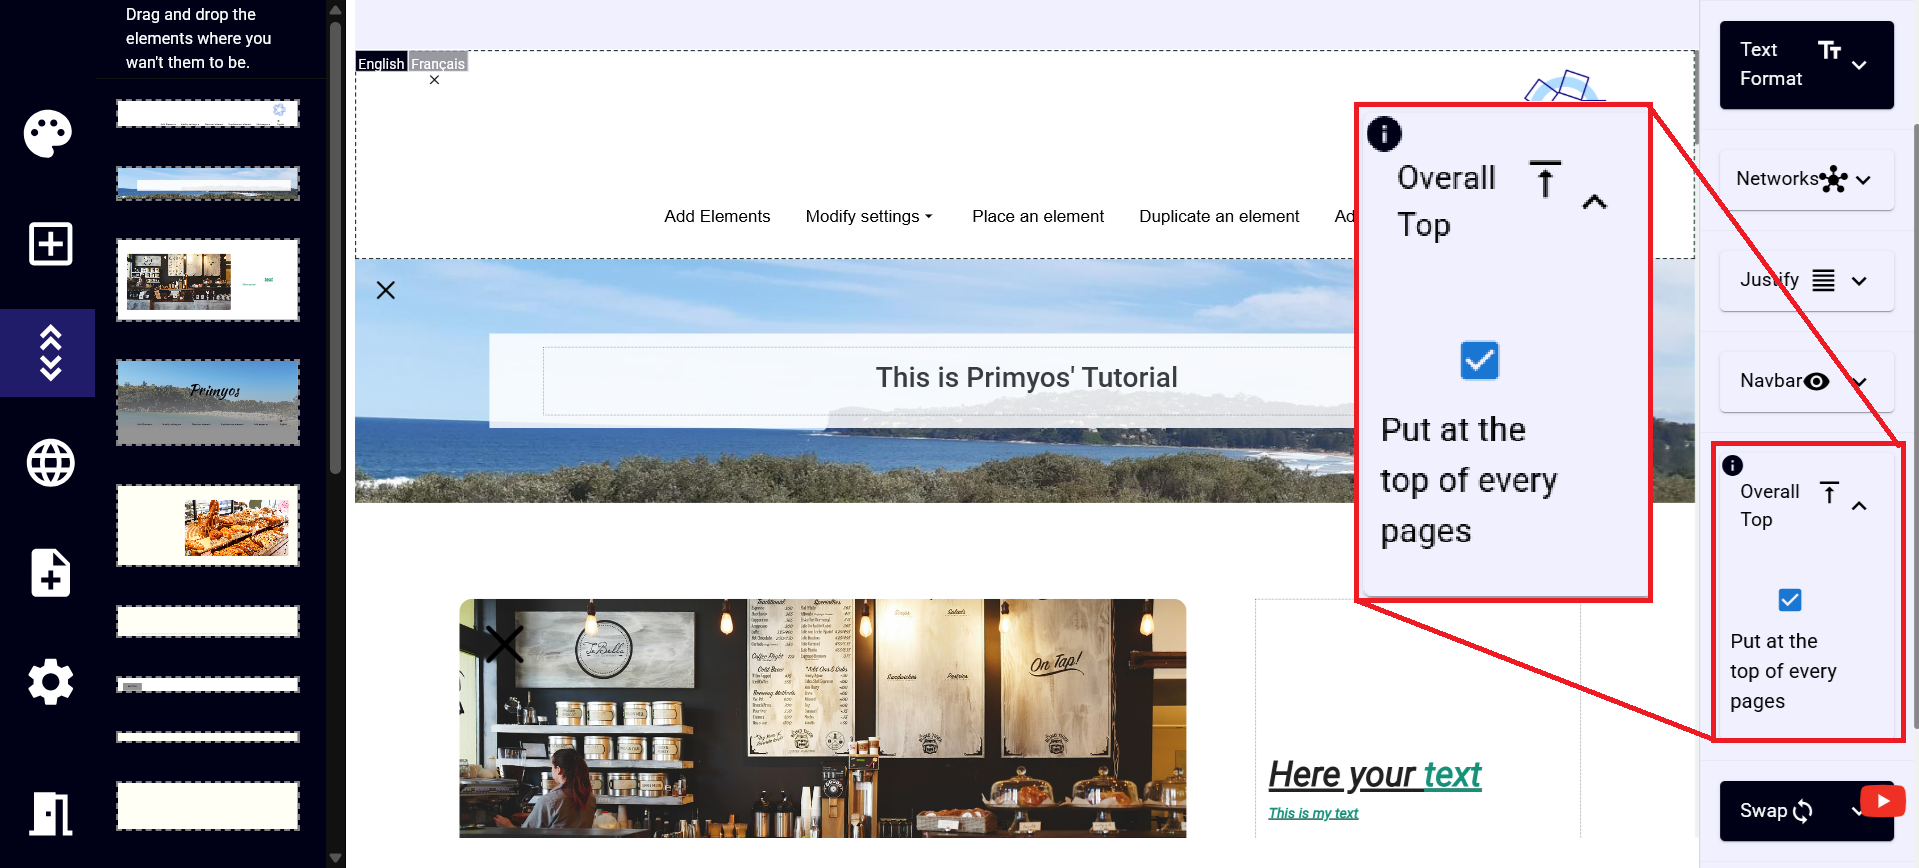
Task: Open the Modify settings menu
Action: click(x=868, y=216)
